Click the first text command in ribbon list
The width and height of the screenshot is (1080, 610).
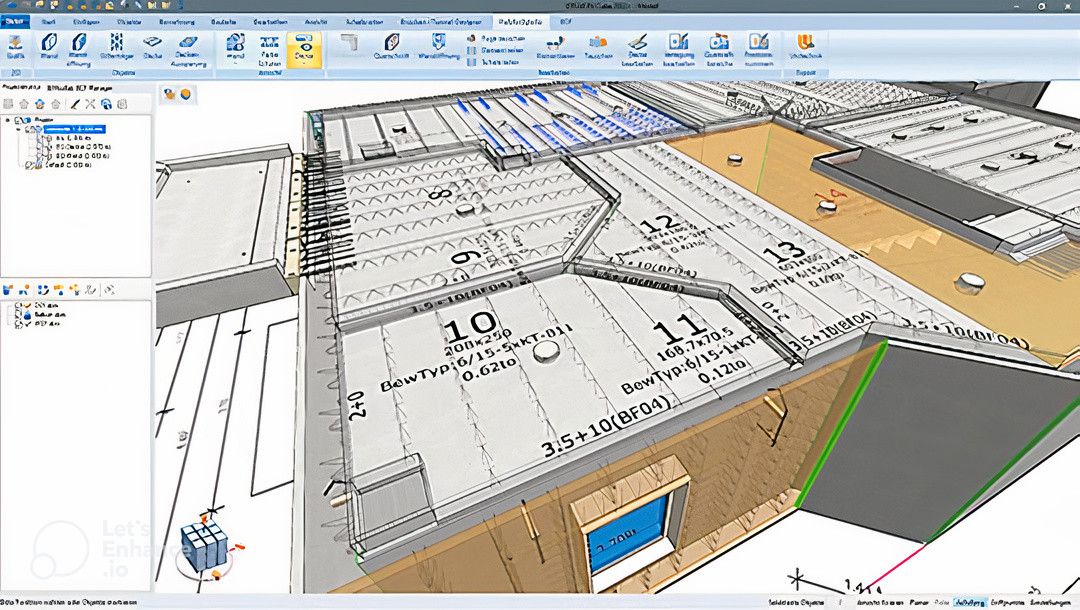tap(498, 37)
